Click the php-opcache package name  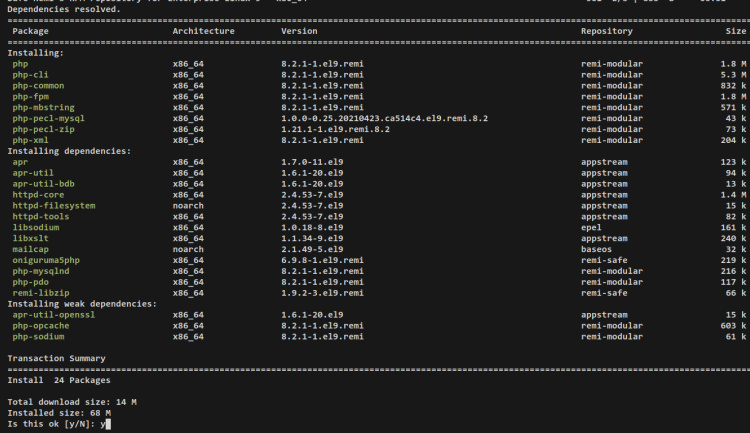39,325
